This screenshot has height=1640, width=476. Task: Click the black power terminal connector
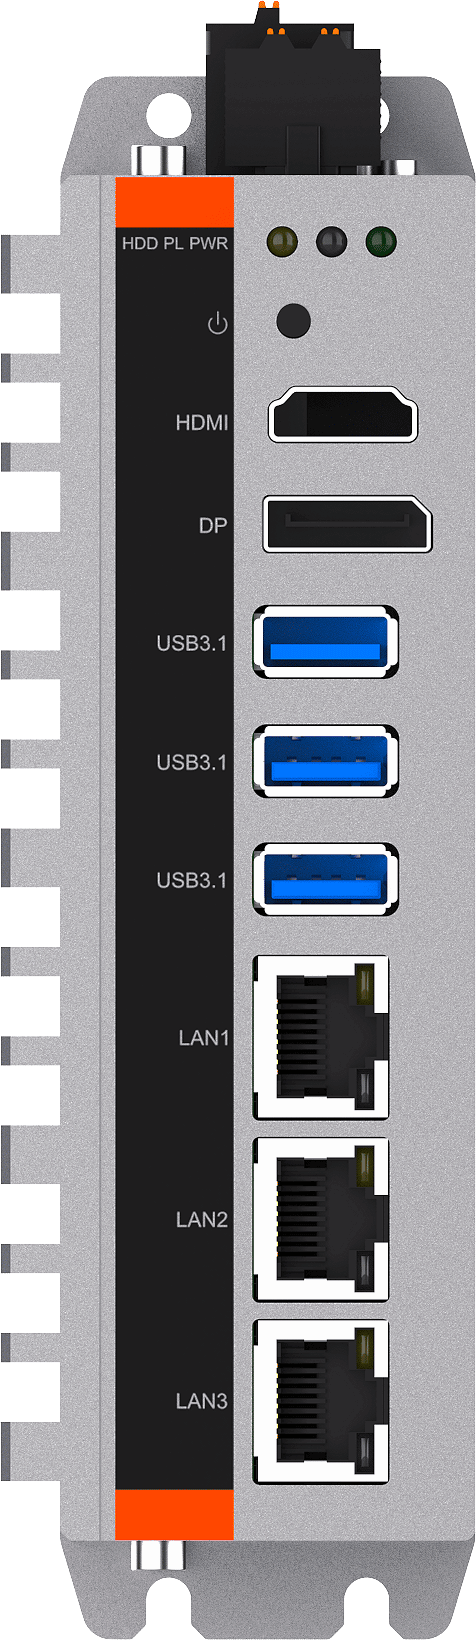coord(295,95)
